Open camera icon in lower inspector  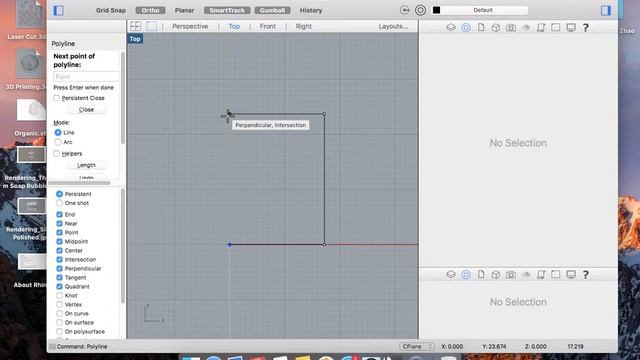511,274
